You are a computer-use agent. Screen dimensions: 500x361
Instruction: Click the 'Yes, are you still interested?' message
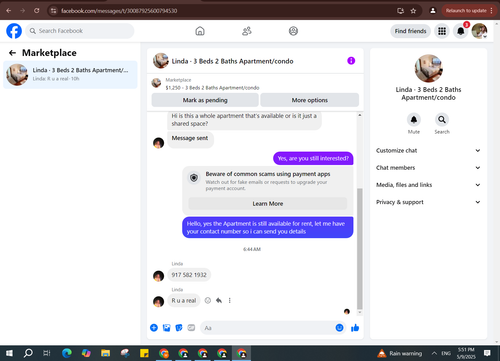[x=313, y=158]
